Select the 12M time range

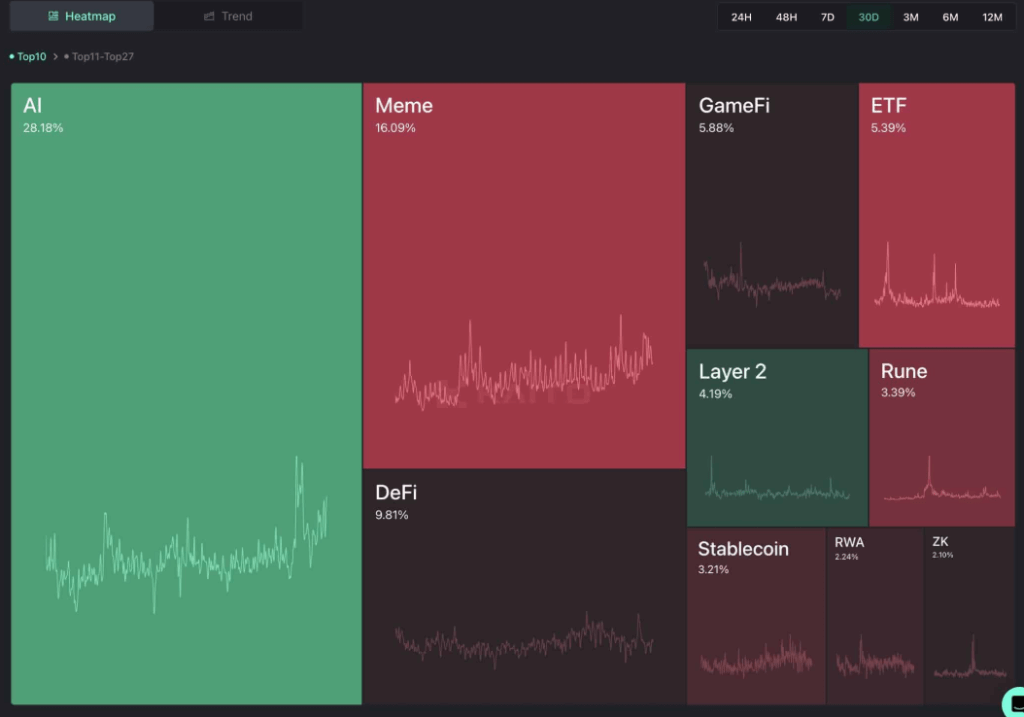(x=992, y=17)
